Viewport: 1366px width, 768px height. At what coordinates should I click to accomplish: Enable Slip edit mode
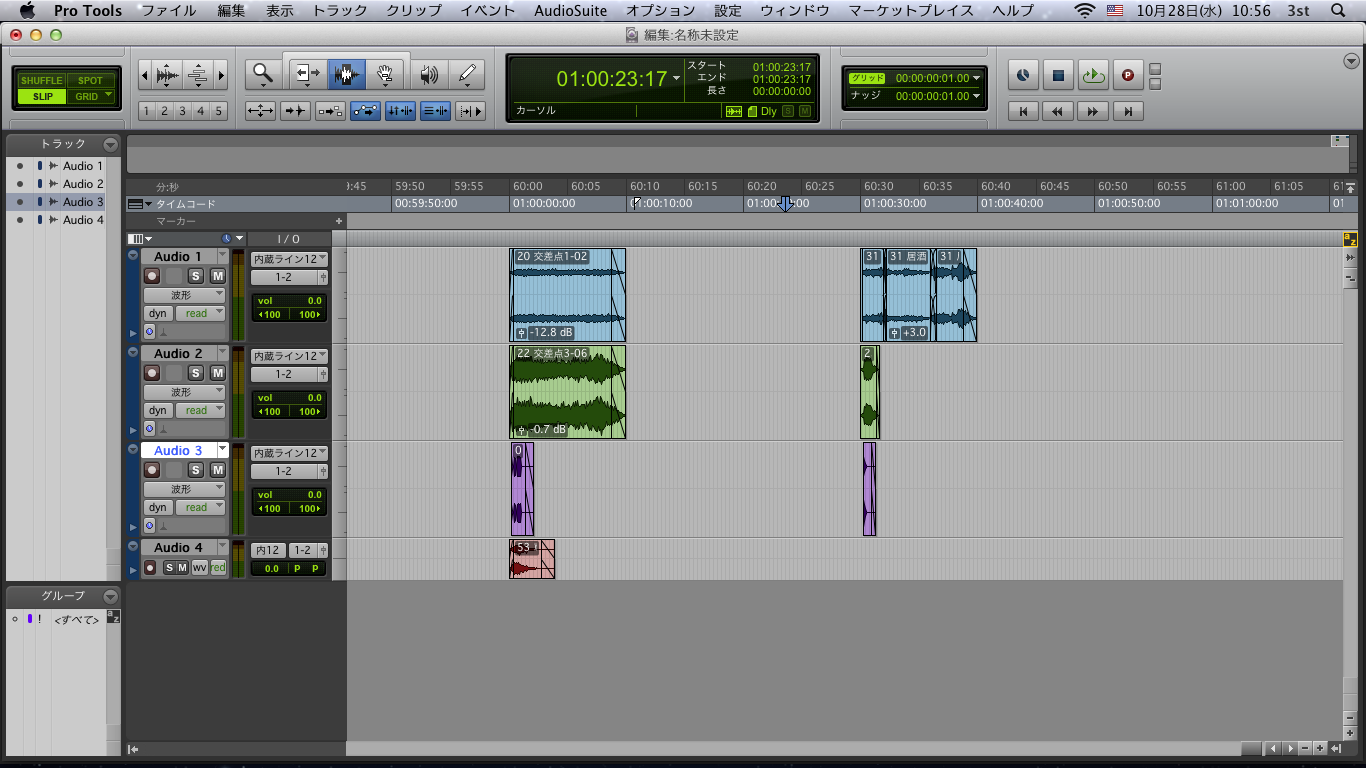coord(41,97)
